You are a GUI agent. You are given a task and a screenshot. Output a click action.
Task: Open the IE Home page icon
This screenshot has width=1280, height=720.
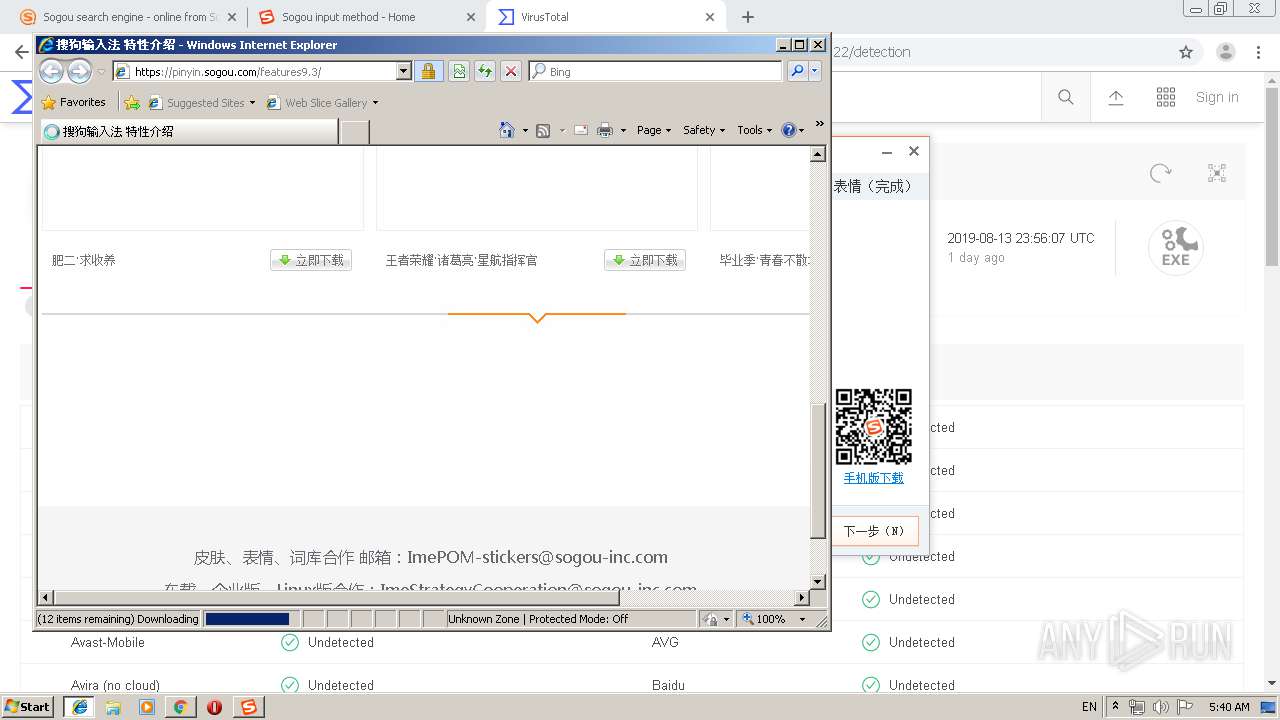point(507,130)
